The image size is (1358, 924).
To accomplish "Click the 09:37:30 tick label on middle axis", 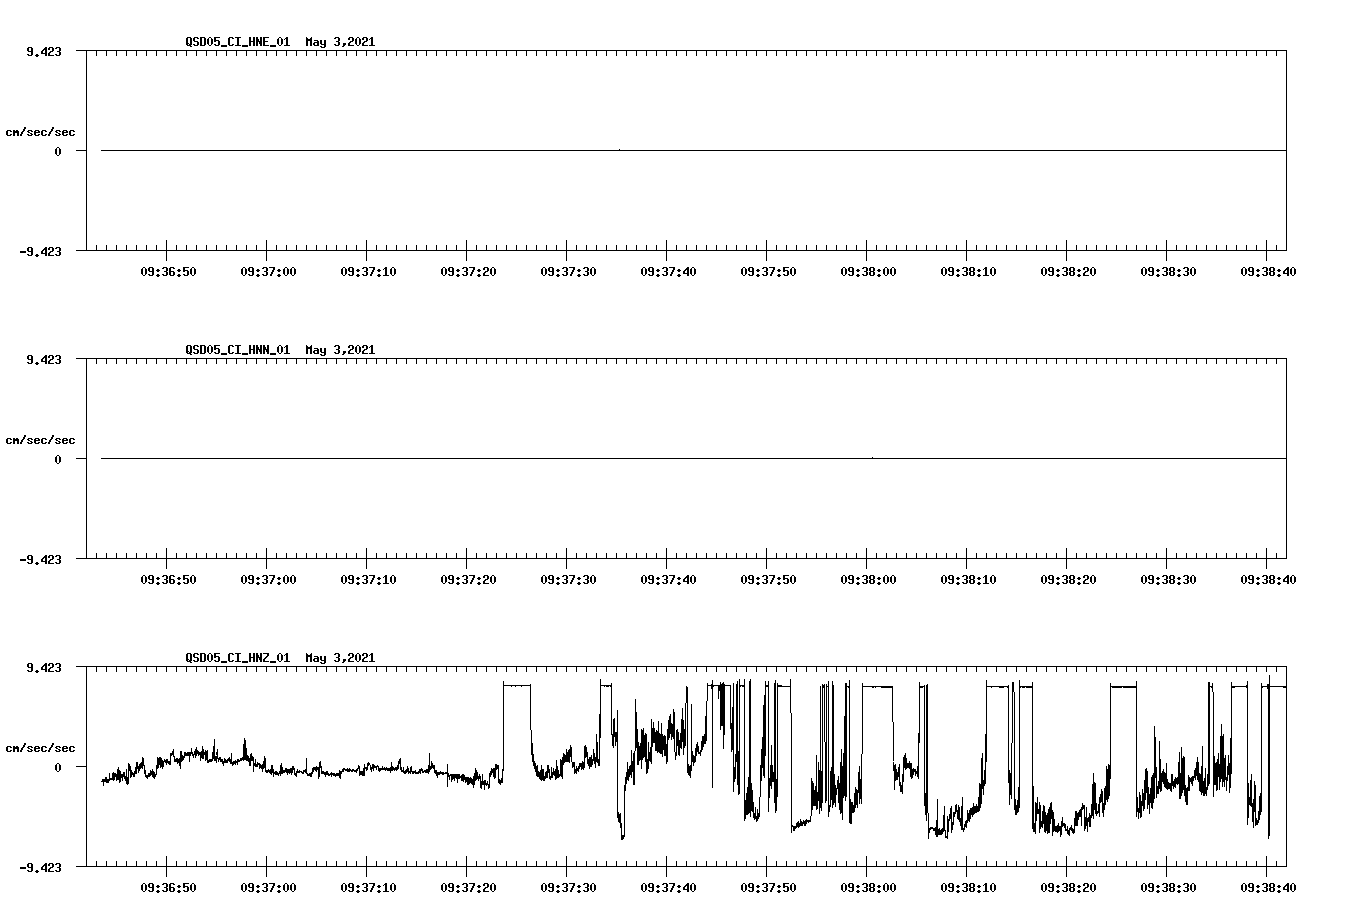I will tap(567, 578).
